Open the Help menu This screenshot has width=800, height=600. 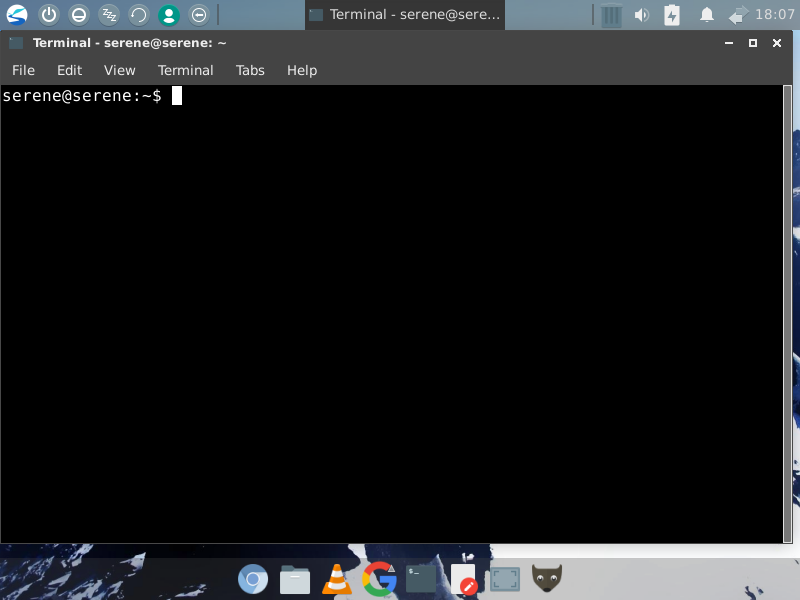click(302, 70)
